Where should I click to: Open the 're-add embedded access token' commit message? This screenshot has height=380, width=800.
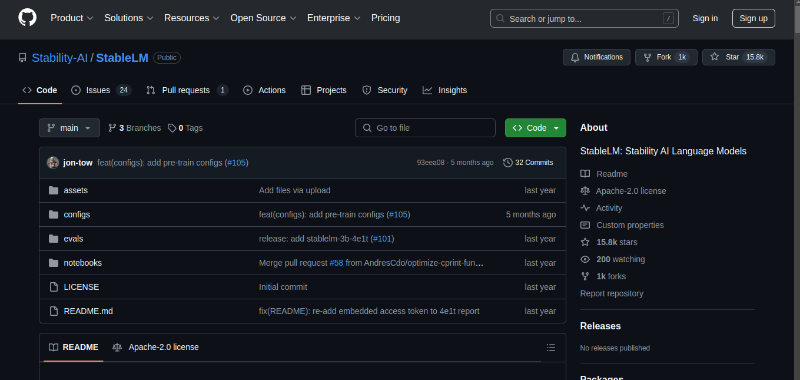(x=369, y=311)
